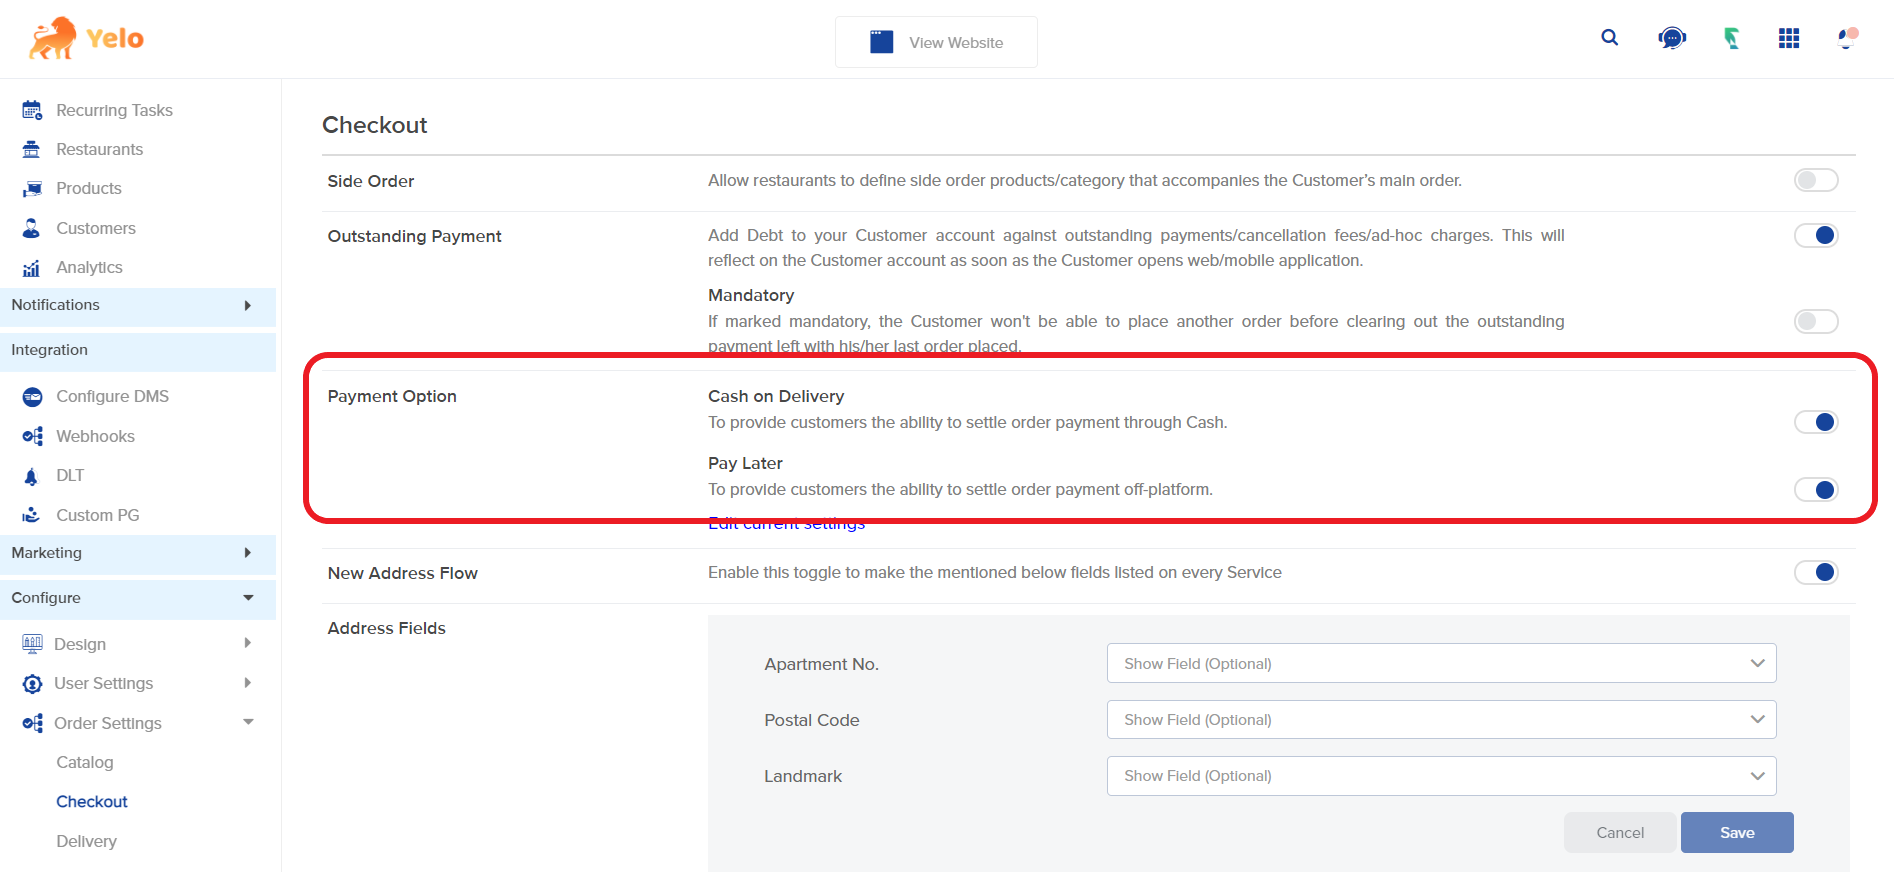Click the View Website button

[936, 42]
